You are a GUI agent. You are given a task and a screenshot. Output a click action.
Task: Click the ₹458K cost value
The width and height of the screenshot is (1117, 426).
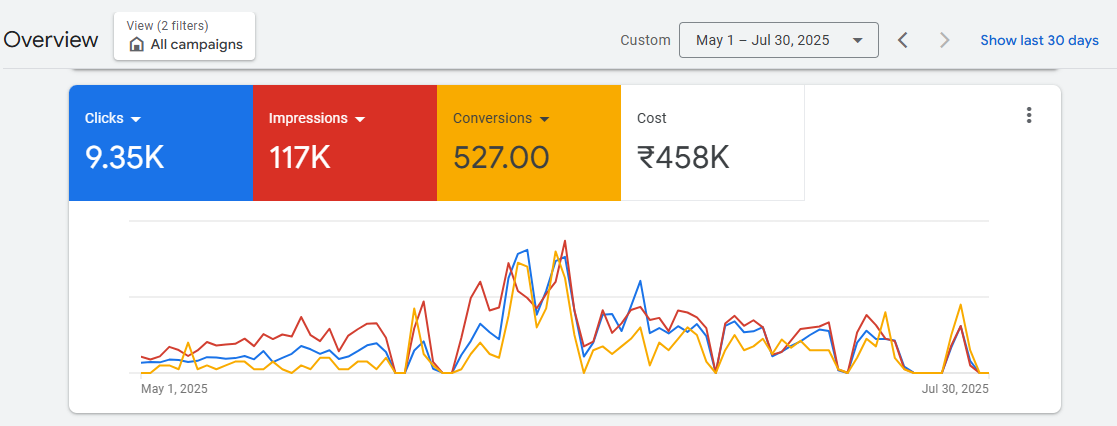pos(683,157)
